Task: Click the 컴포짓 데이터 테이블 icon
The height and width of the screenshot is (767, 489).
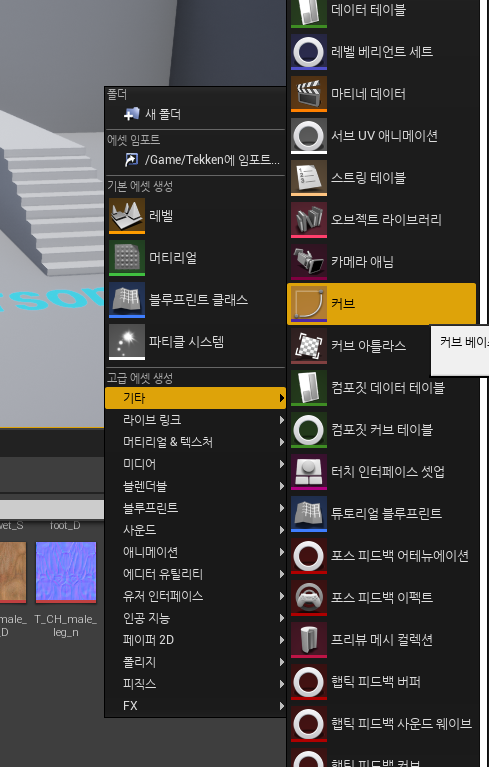Action: pos(309,388)
